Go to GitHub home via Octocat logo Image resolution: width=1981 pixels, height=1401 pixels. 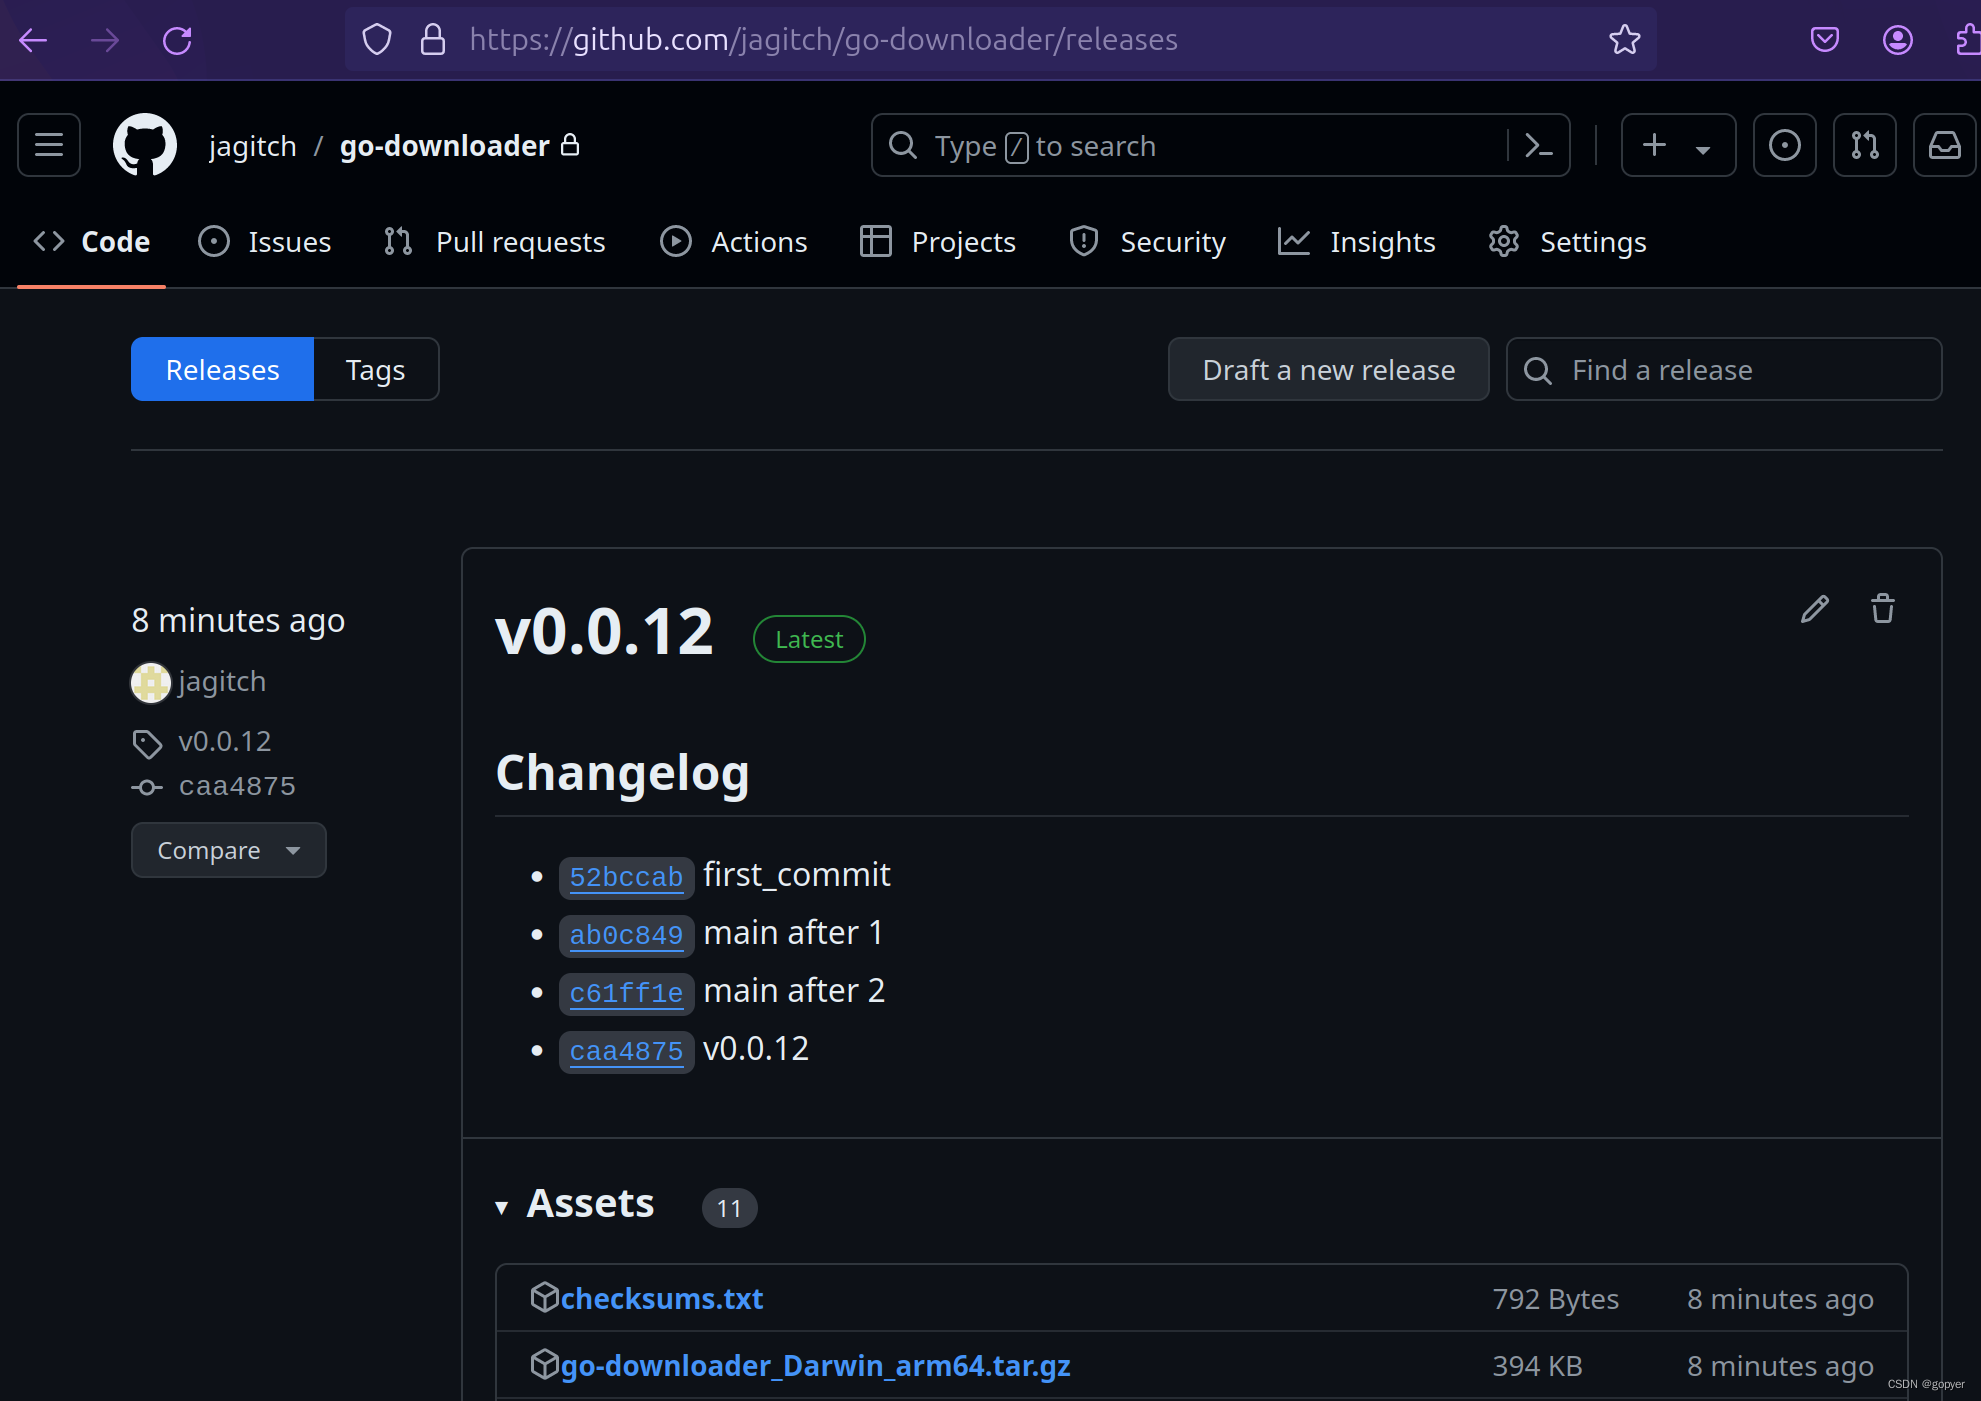[145, 145]
